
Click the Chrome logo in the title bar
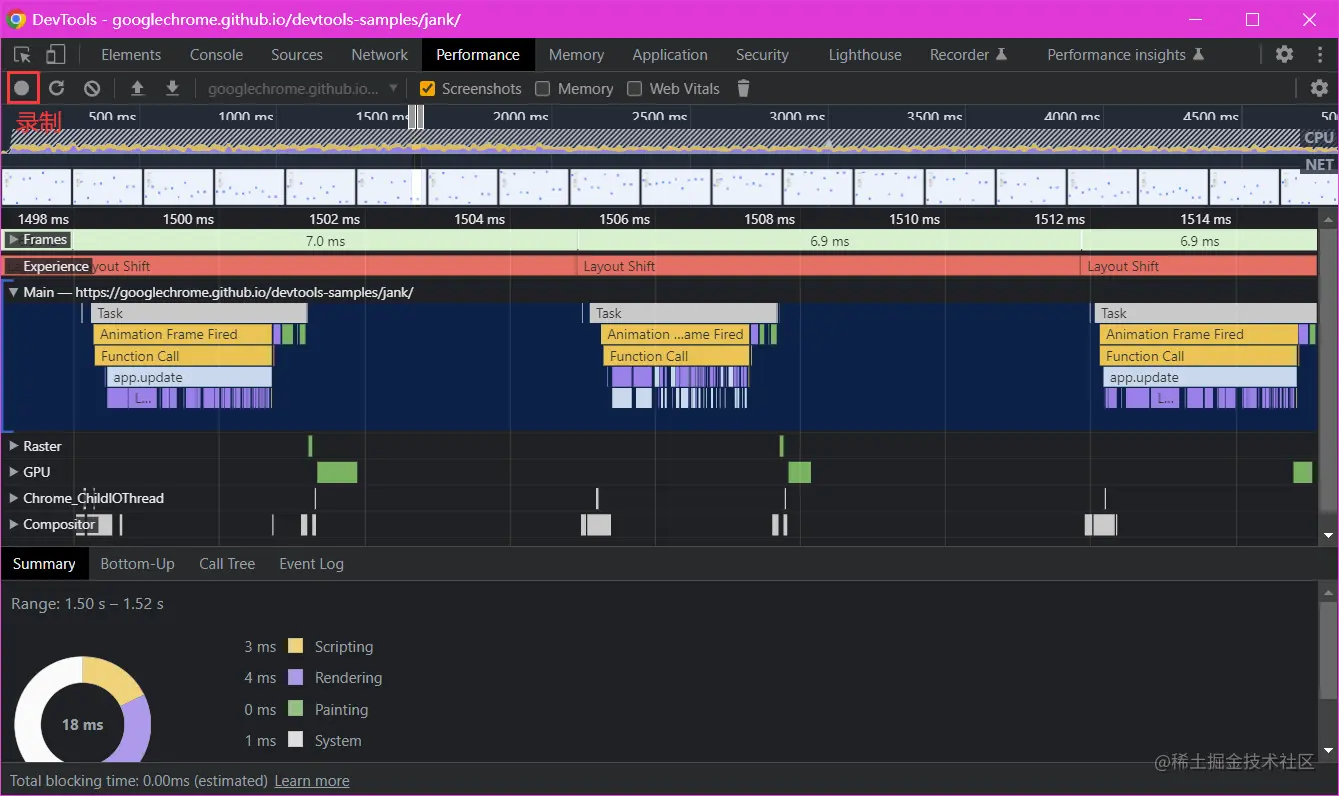(17, 19)
